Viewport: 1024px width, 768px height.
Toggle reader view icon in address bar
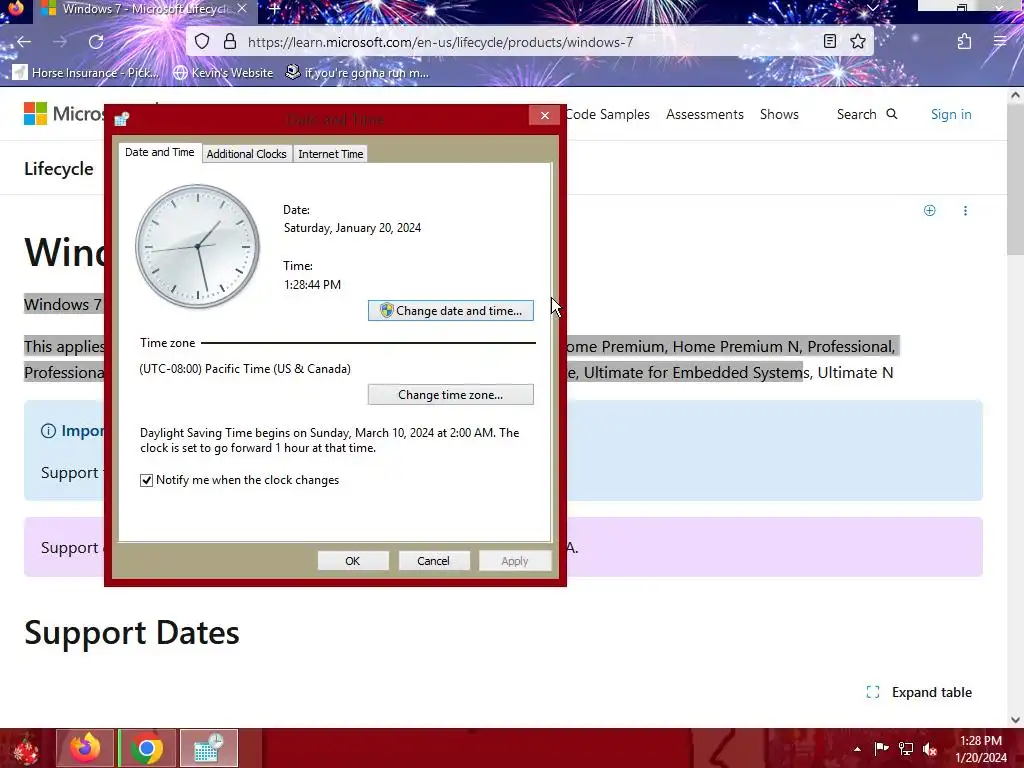(829, 42)
